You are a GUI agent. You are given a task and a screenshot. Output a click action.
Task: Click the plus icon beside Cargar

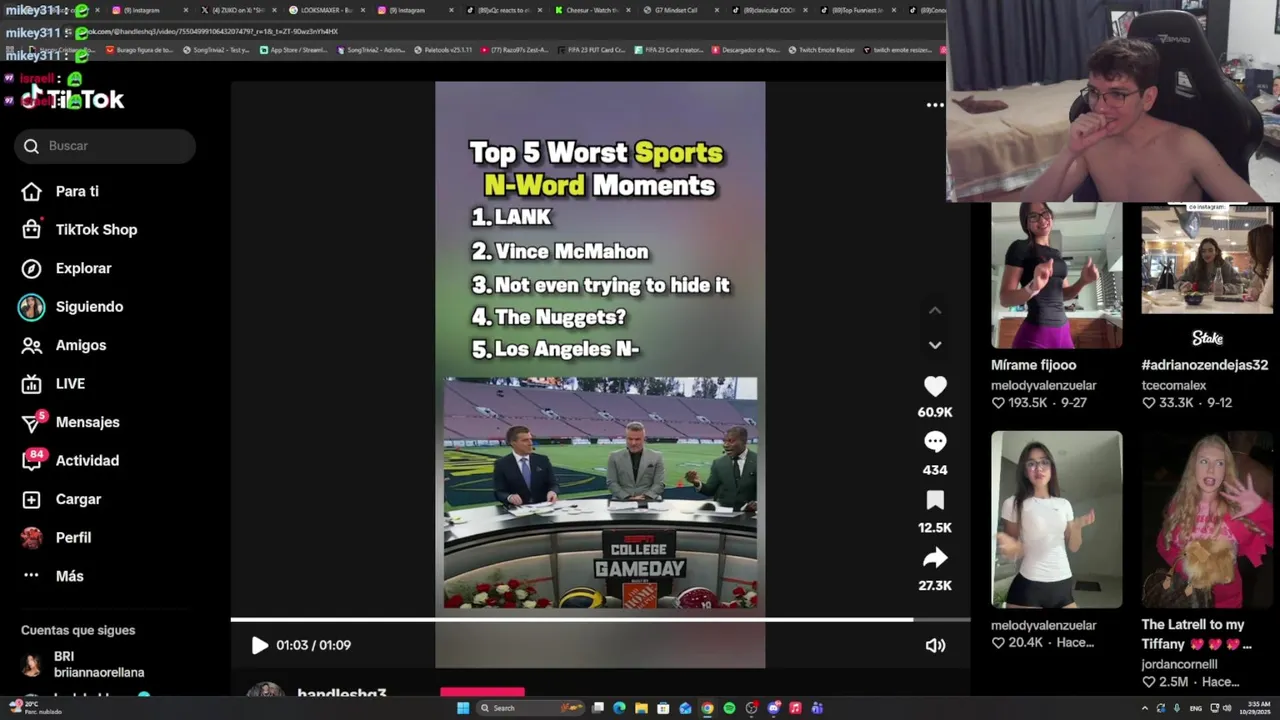pyautogui.click(x=32, y=499)
